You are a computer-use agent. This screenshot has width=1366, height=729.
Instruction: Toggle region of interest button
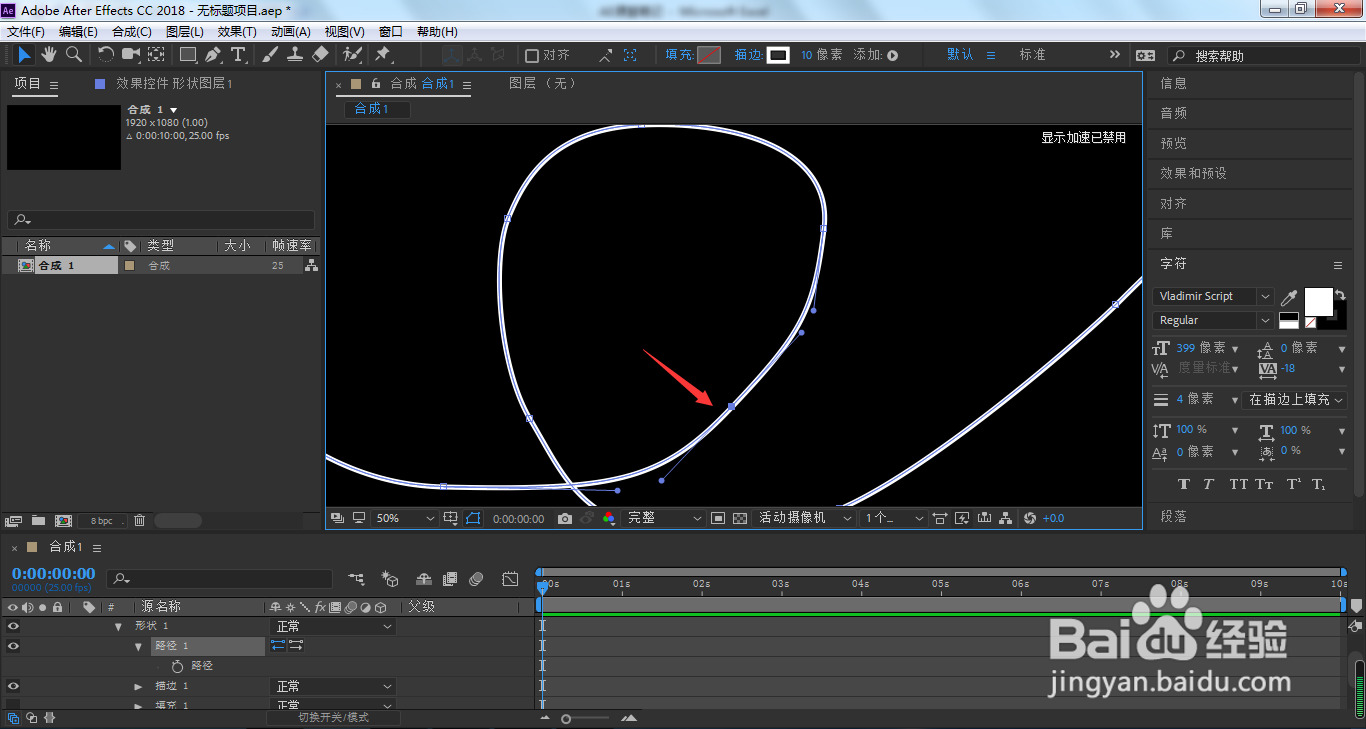pos(718,518)
